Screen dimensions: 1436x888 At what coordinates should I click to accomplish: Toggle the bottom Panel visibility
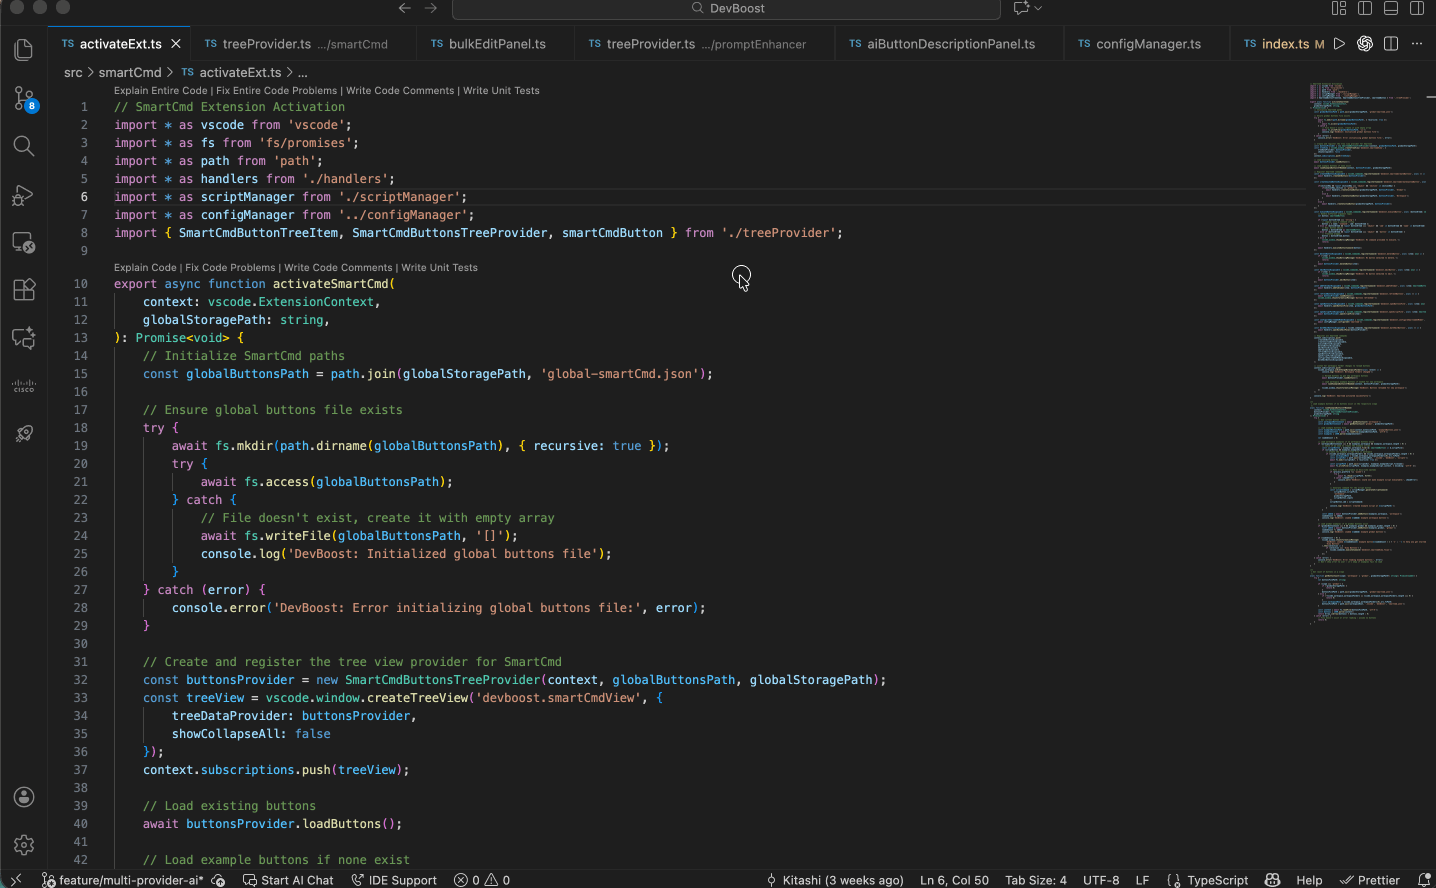click(1391, 8)
